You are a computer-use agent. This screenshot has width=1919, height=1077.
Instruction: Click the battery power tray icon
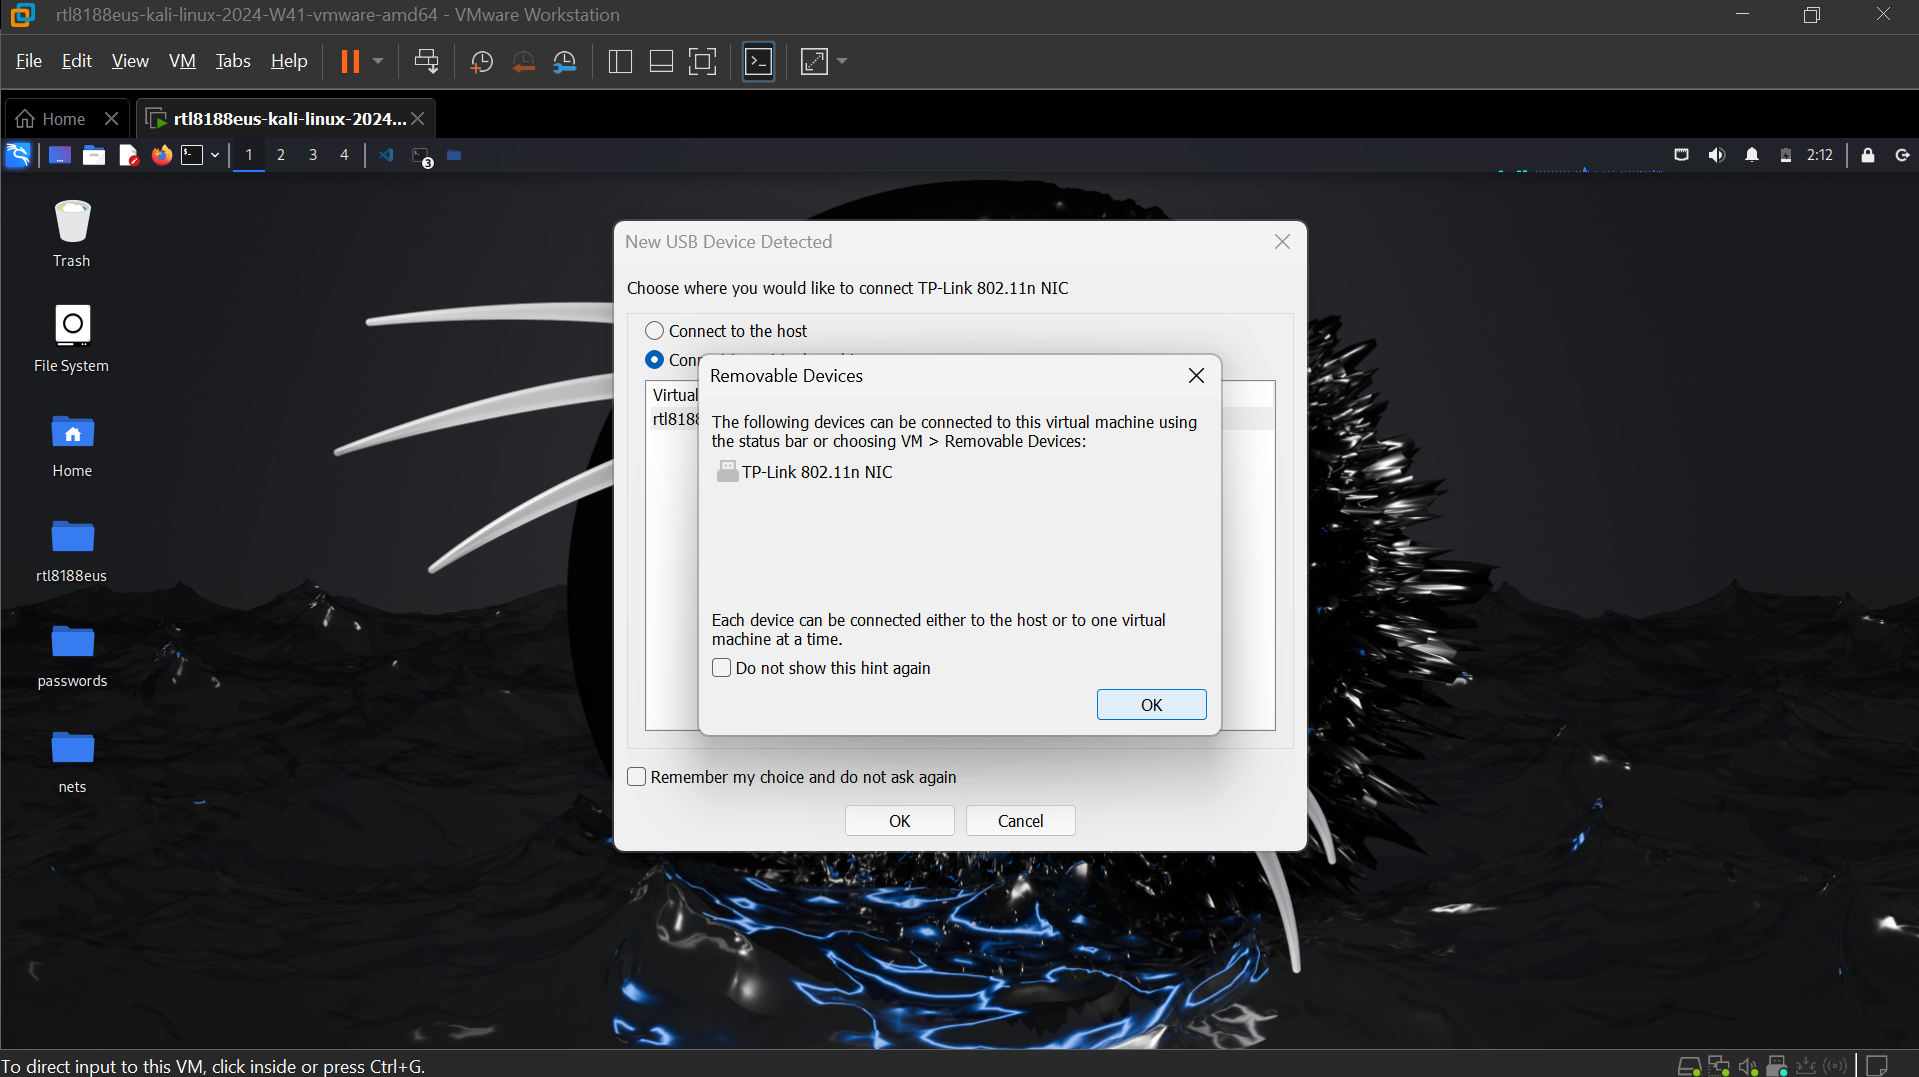1786,155
